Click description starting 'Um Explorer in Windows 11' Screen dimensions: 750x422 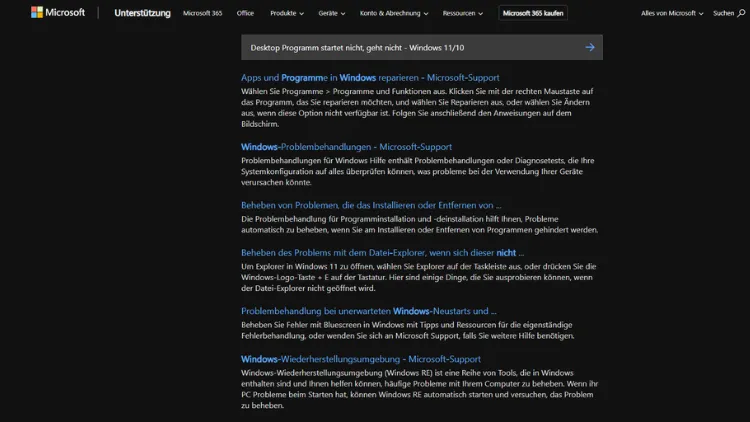[x=419, y=278]
